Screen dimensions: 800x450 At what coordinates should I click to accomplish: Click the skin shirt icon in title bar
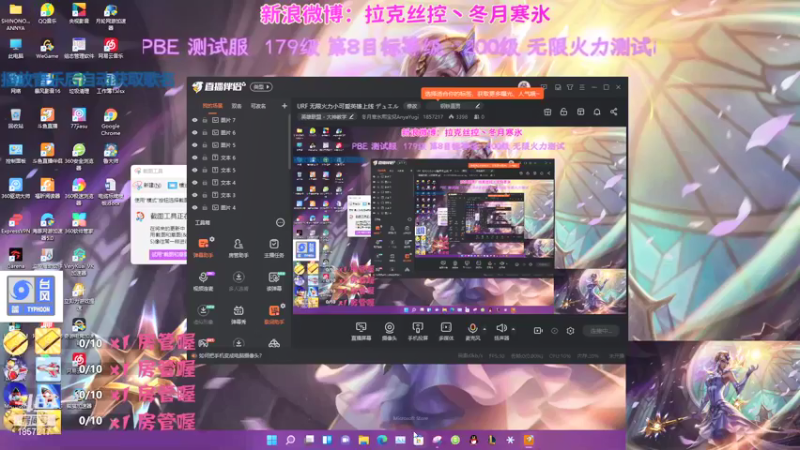point(570,87)
